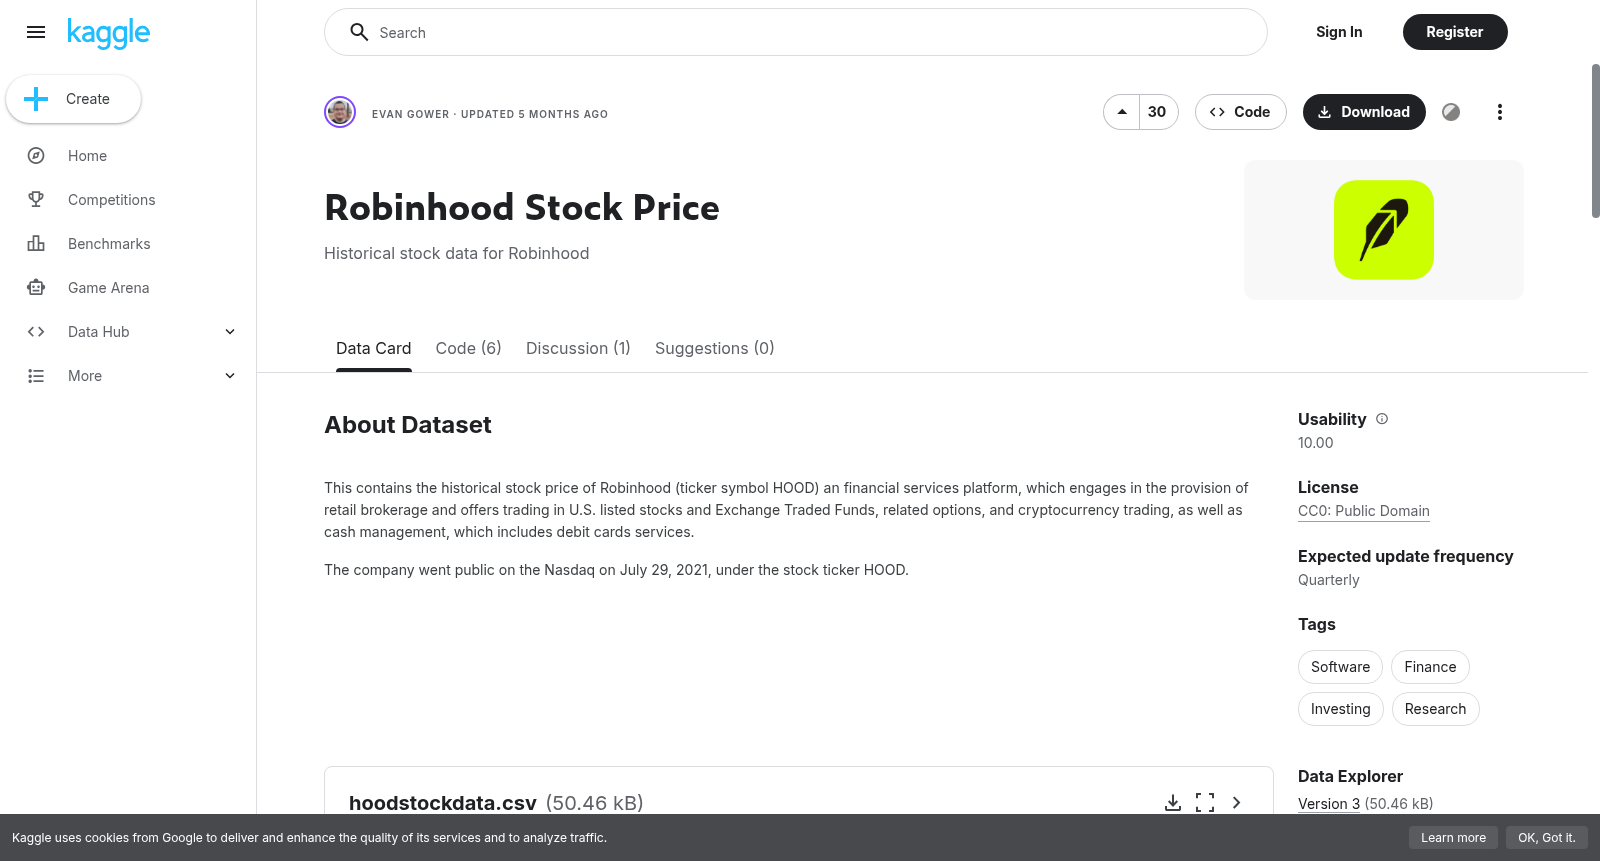Screen dimensions: 1600x861
Task: Open the three-dot more options menu
Action: pyautogui.click(x=1499, y=112)
